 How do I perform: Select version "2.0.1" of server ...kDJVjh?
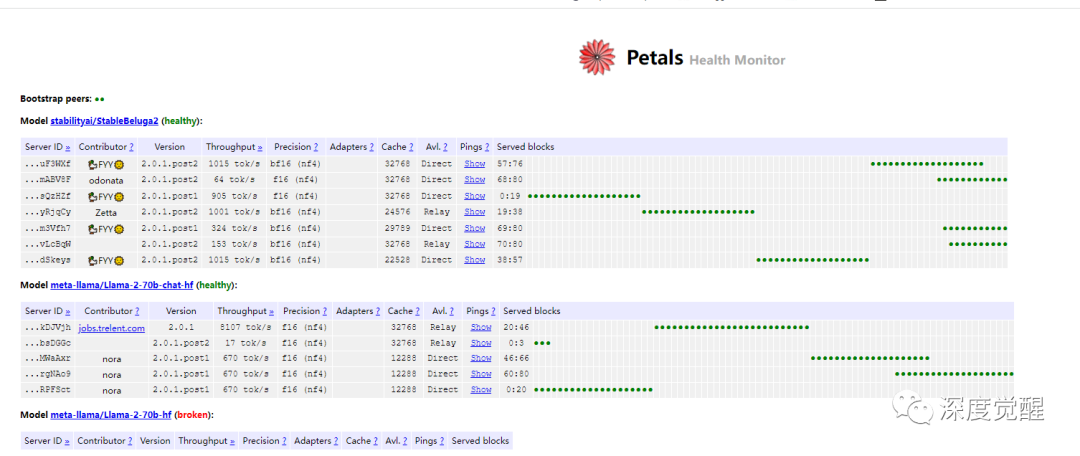click(181, 328)
